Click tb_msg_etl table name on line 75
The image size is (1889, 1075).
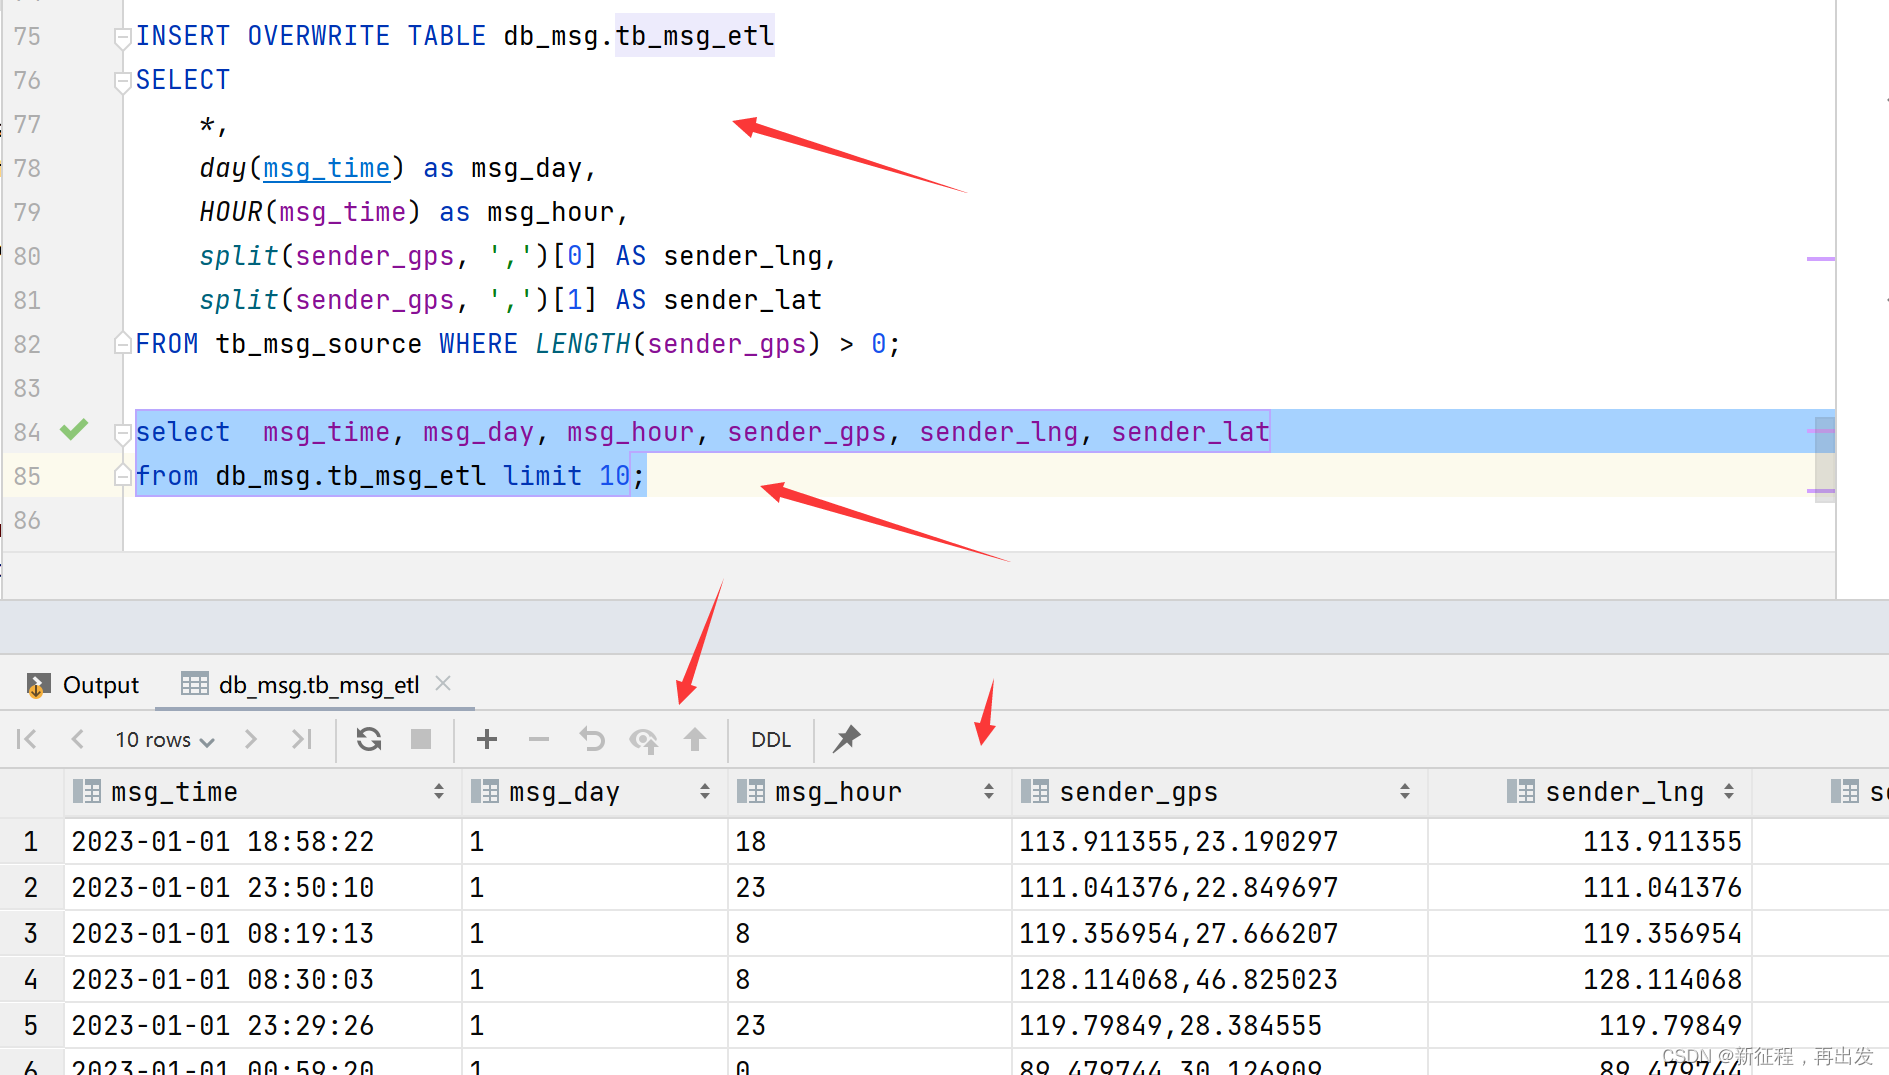pos(695,36)
